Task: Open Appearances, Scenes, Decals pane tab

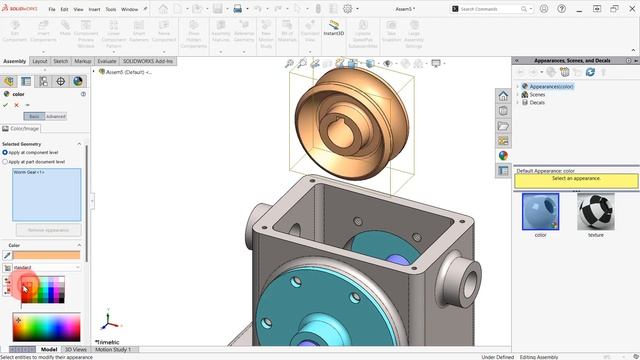Action: pyautogui.click(x=503, y=156)
